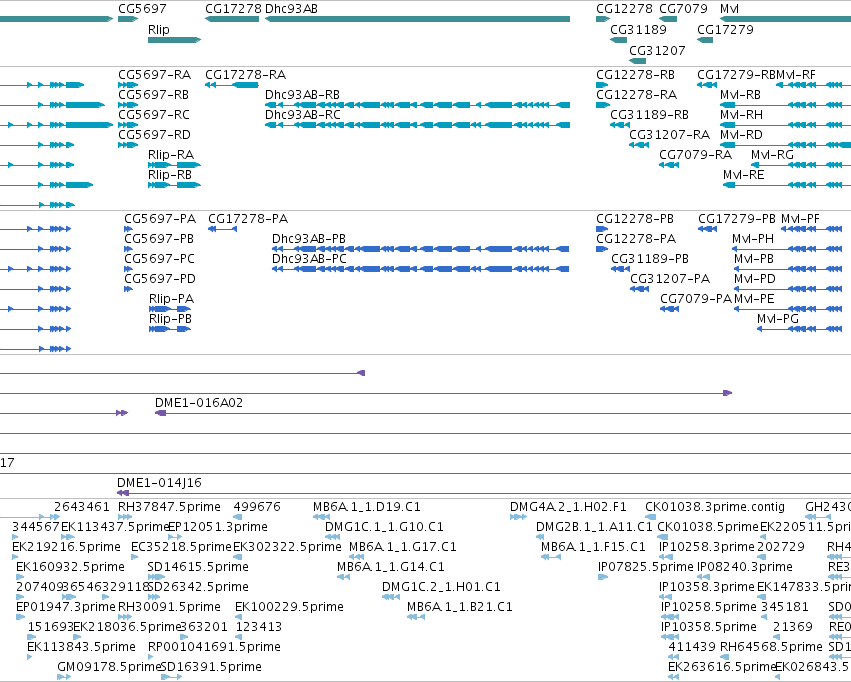The height and width of the screenshot is (682, 851).
Task: Click EST DMG1C.2_1.H01.C1 label
Action: [x=441, y=587]
